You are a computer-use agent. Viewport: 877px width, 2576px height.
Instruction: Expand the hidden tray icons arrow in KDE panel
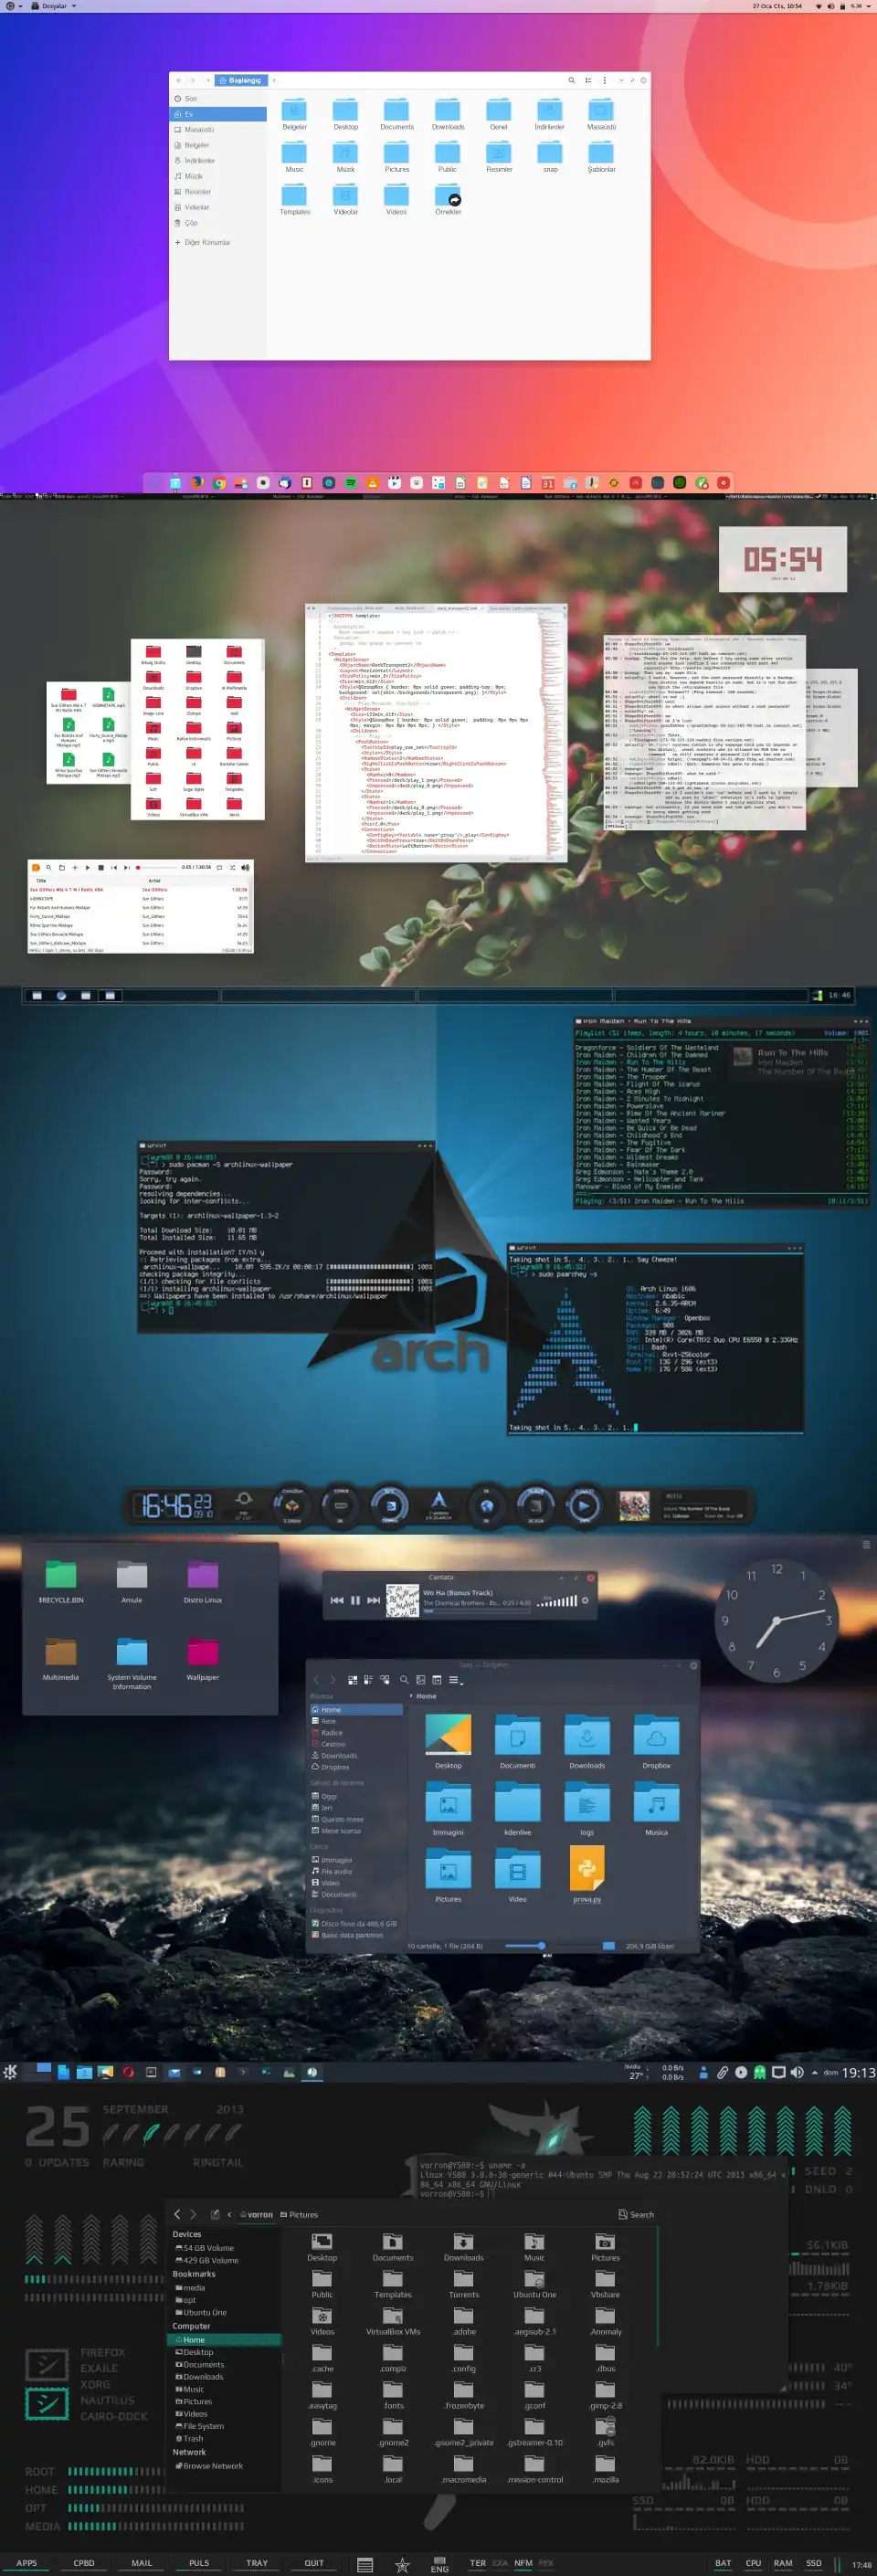(815, 2072)
